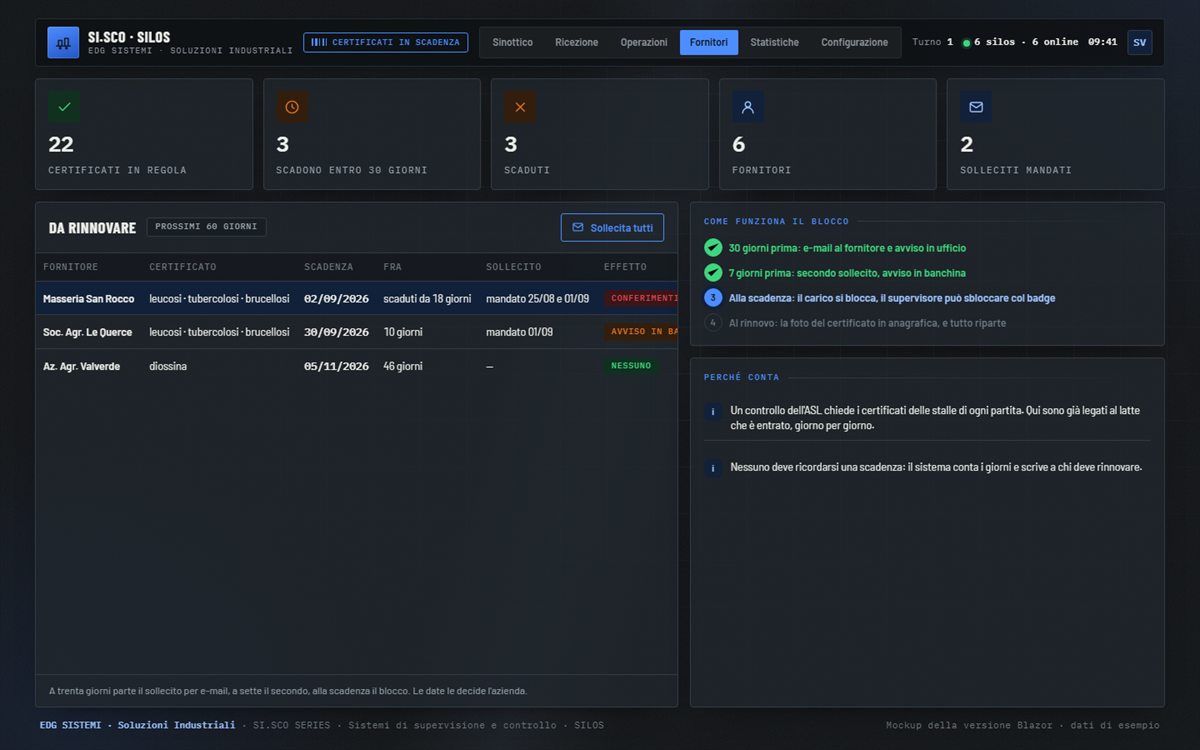Click the step 3 circle for Alla scadenza

713,298
